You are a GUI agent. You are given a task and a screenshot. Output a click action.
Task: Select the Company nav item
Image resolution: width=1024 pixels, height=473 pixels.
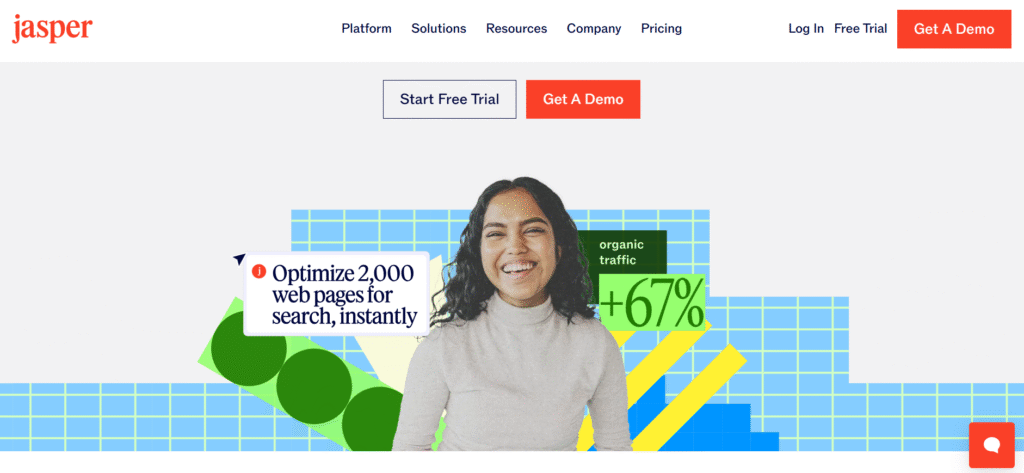(594, 29)
